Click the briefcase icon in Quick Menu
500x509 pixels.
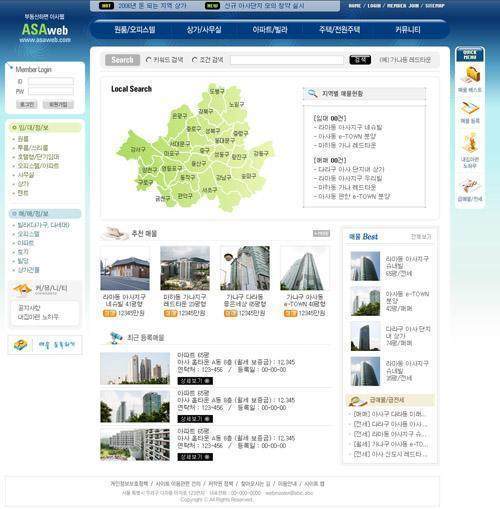pyautogui.click(x=471, y=75)
